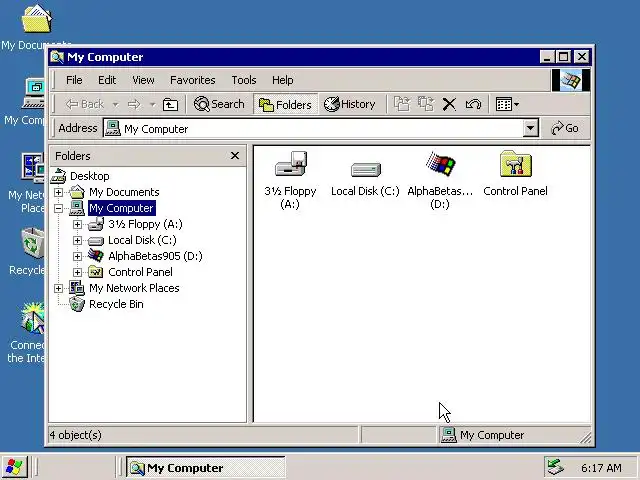
Task: Collapse My Computer tree node
Action: 58,208
